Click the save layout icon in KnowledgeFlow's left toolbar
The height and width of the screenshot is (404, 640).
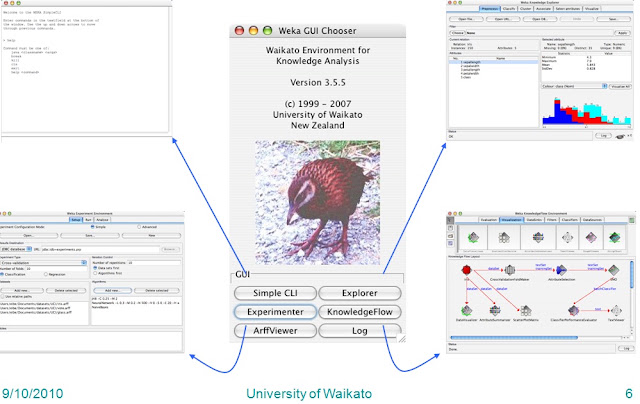(x=450, y=228)
